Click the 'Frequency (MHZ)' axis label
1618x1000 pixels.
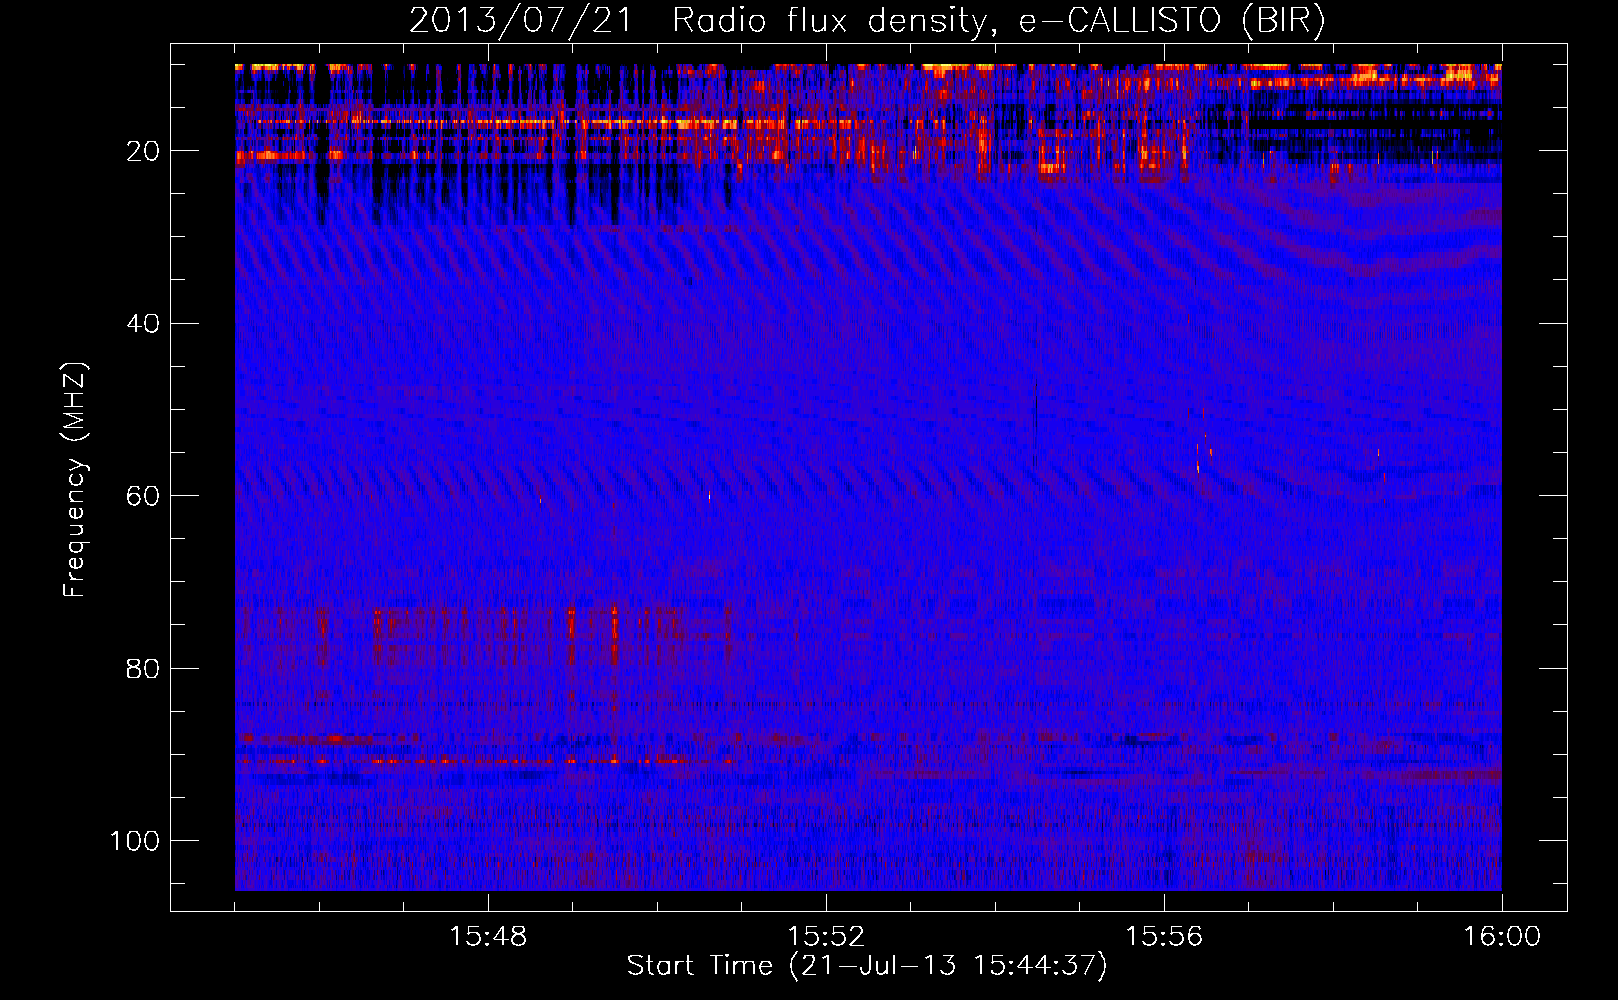click(76, 480)
